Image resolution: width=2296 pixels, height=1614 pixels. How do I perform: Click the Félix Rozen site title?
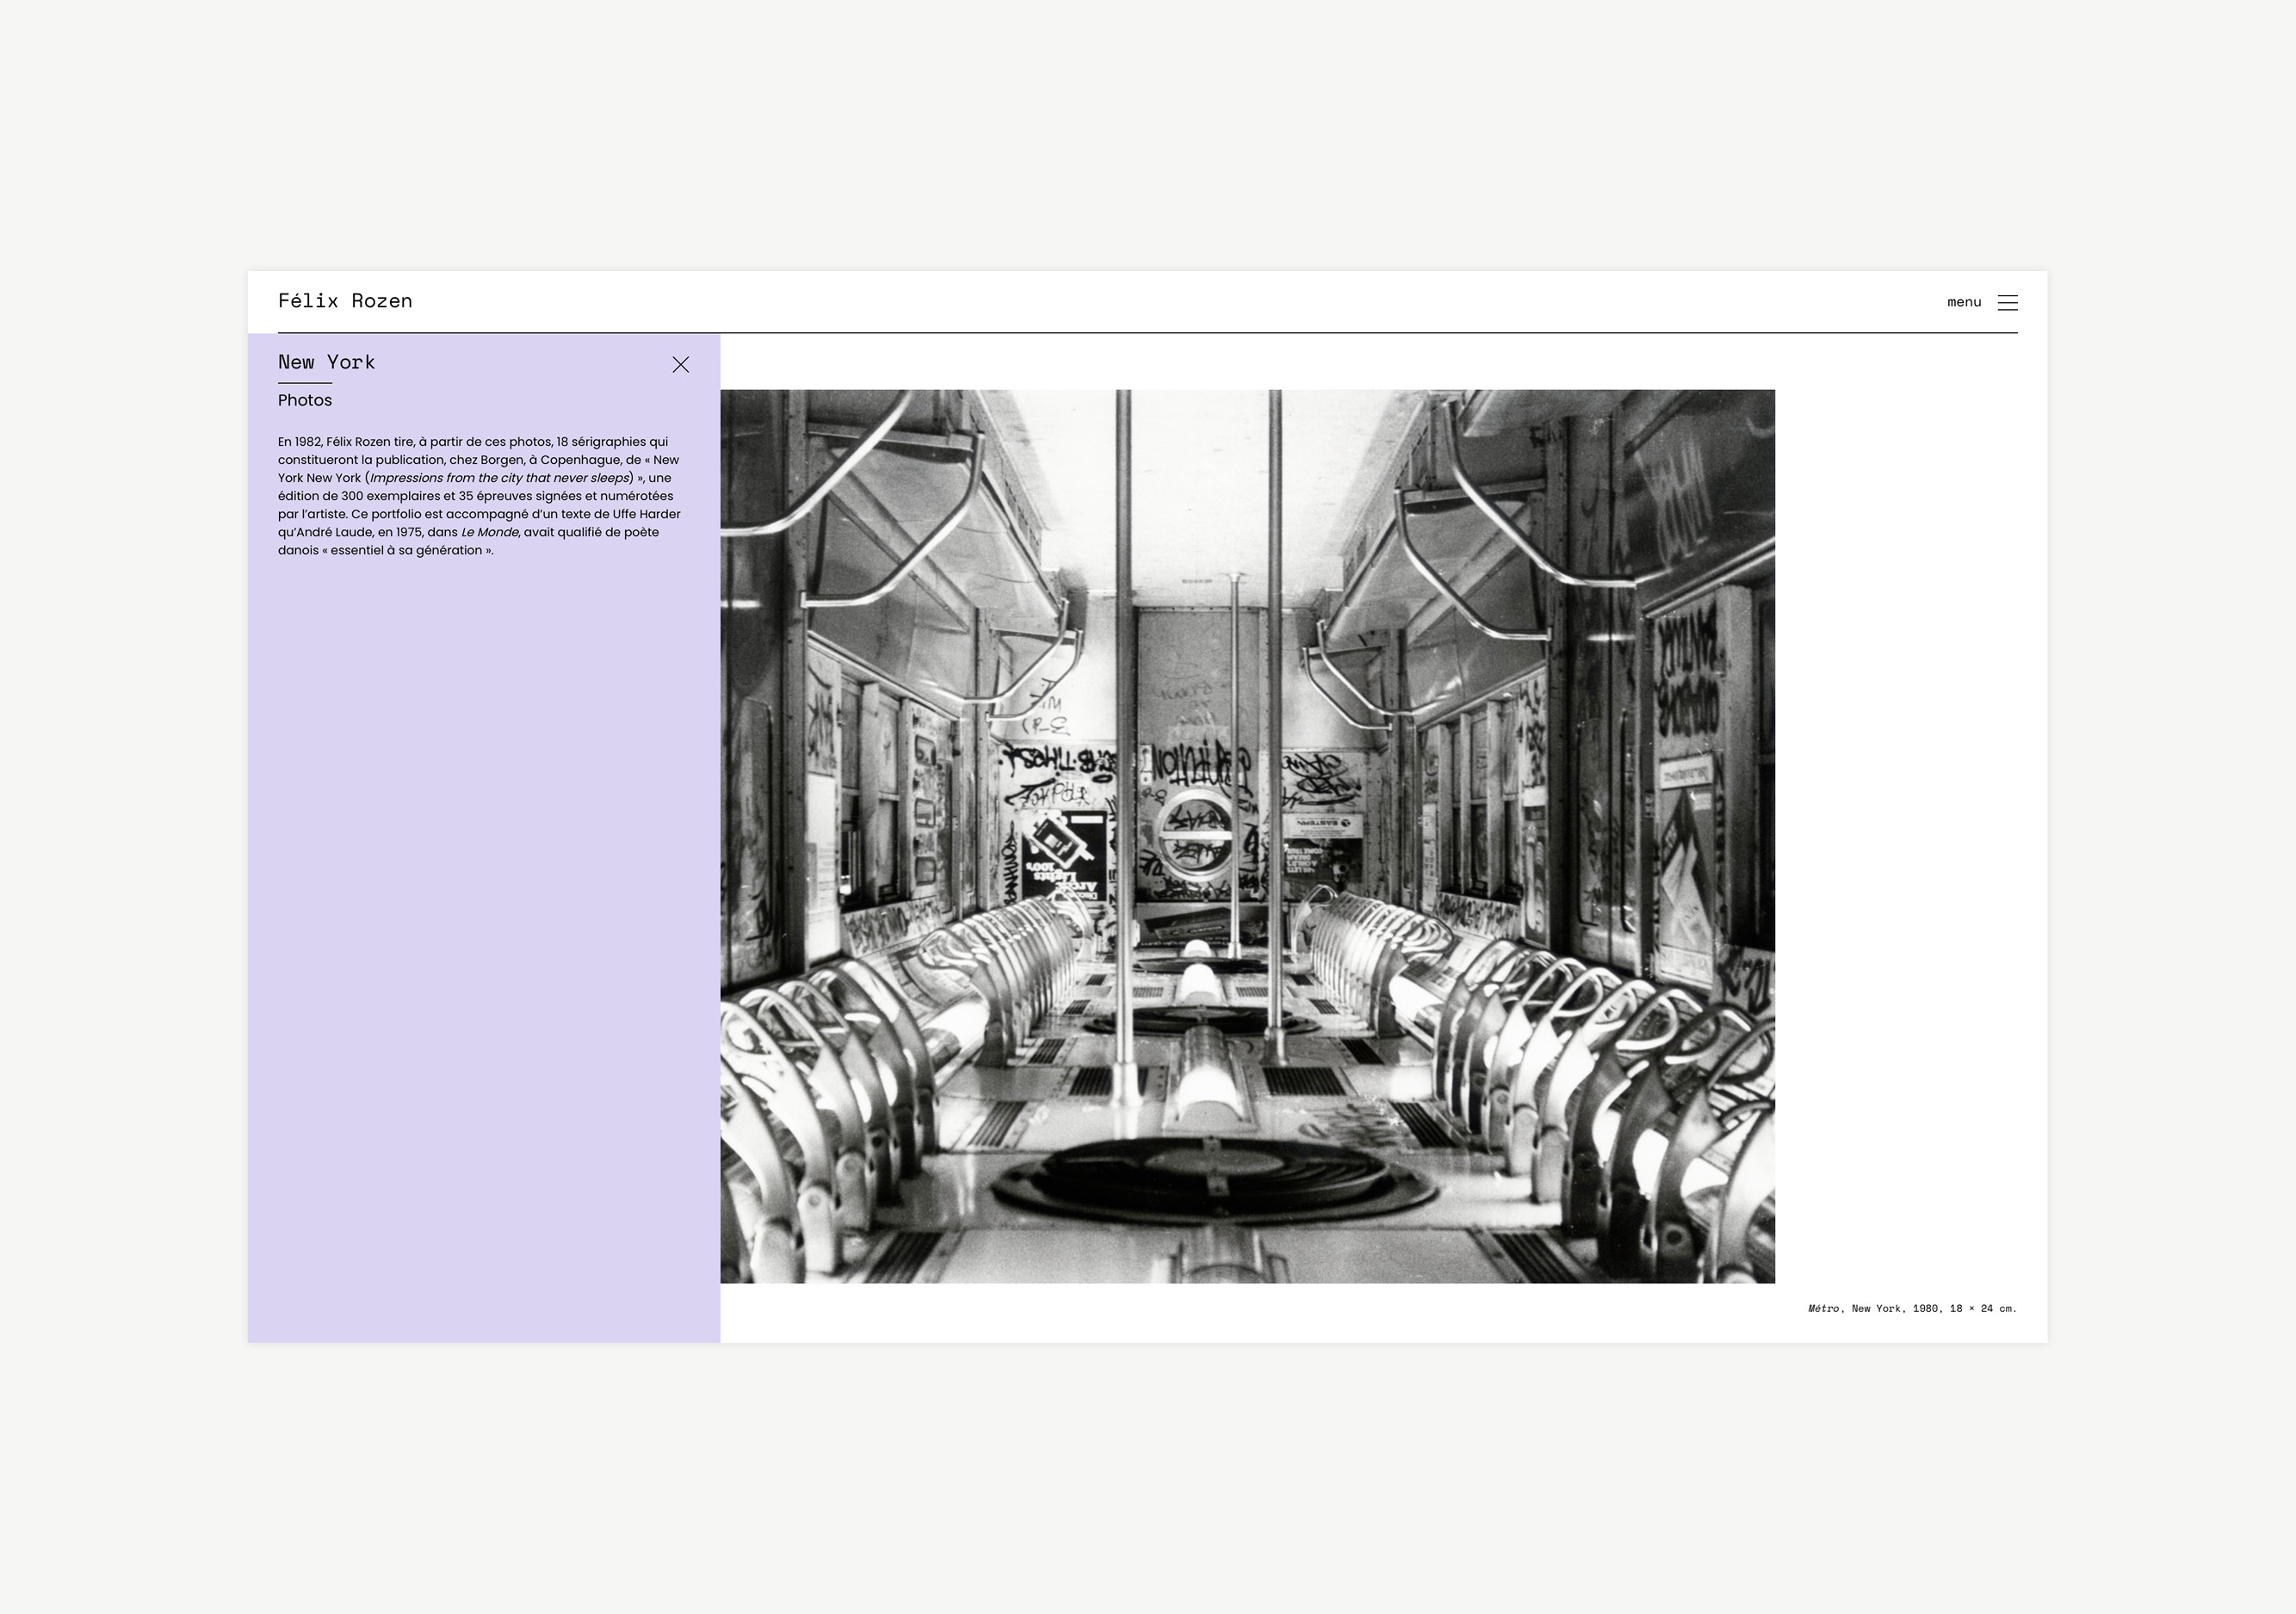click(x=344, y=301)
